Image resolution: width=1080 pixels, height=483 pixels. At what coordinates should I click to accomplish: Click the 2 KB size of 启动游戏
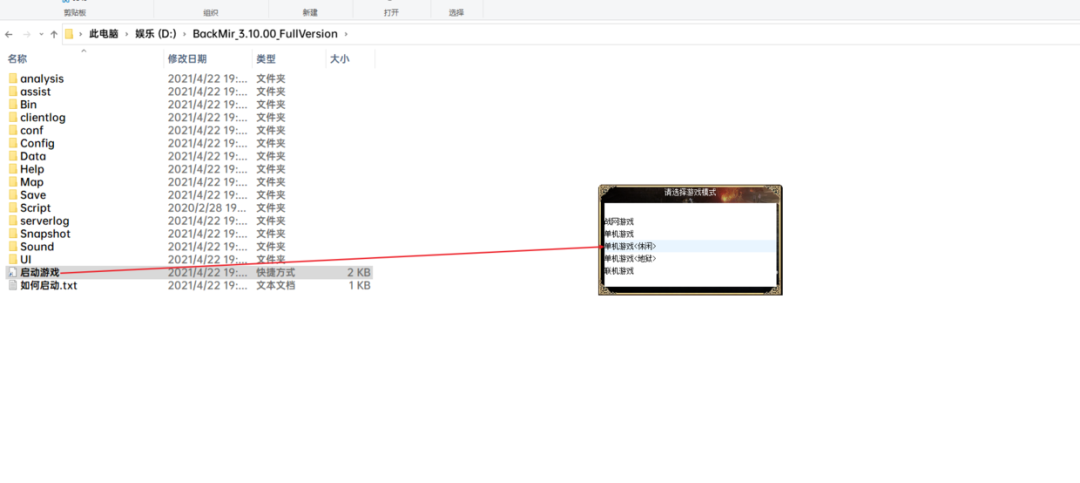tap(359, 272)
